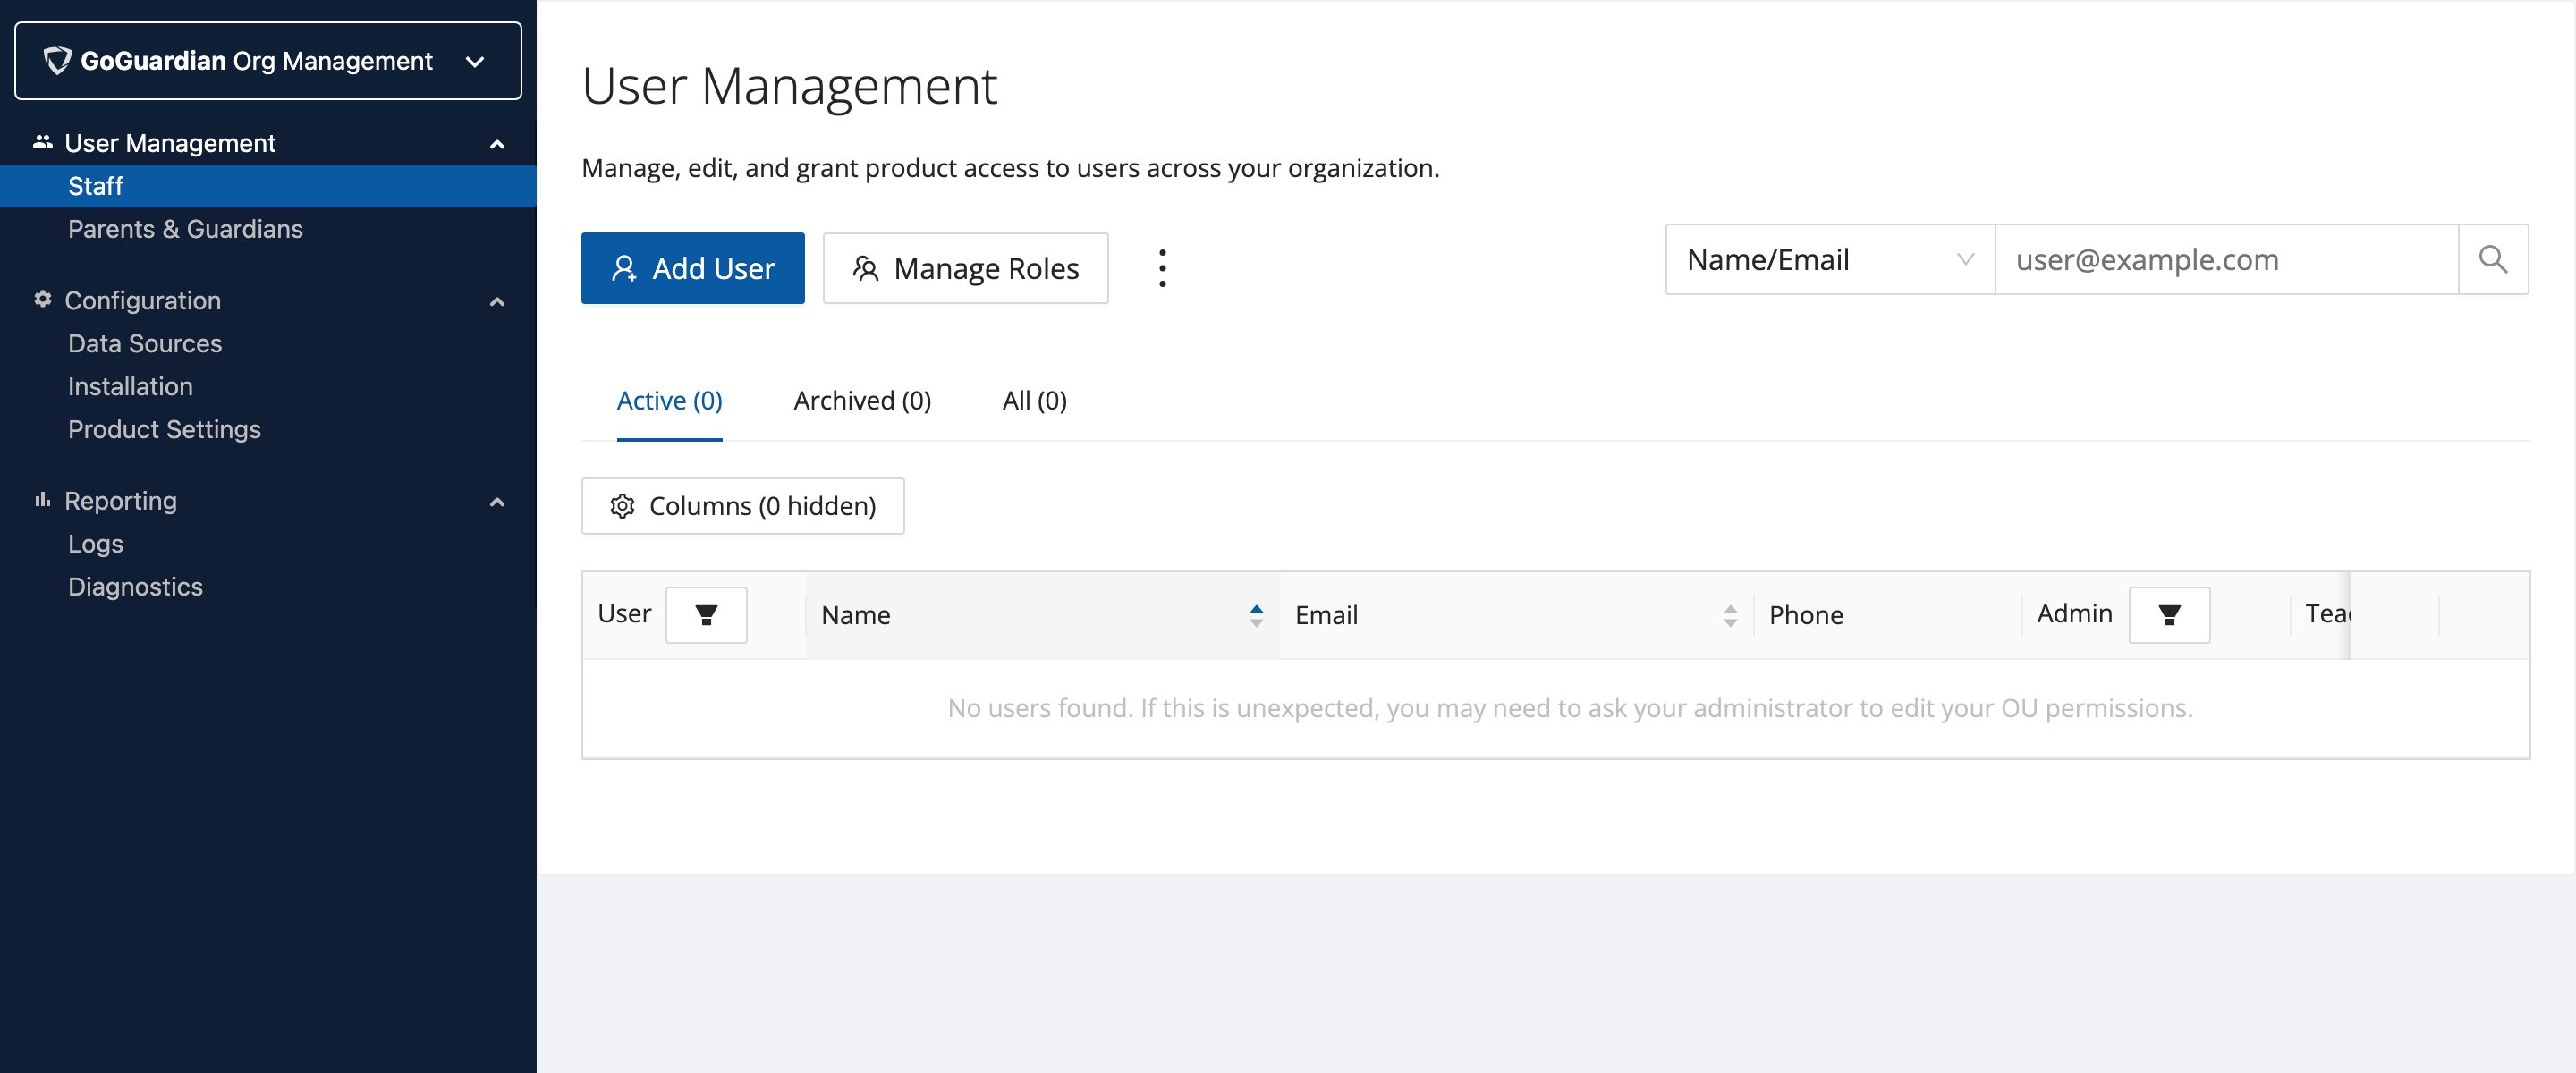Image resolution: width=2576 pixels, height=1073 pixels.
Task: Open the three-dot more actions menu
Action: (1162, 268)
